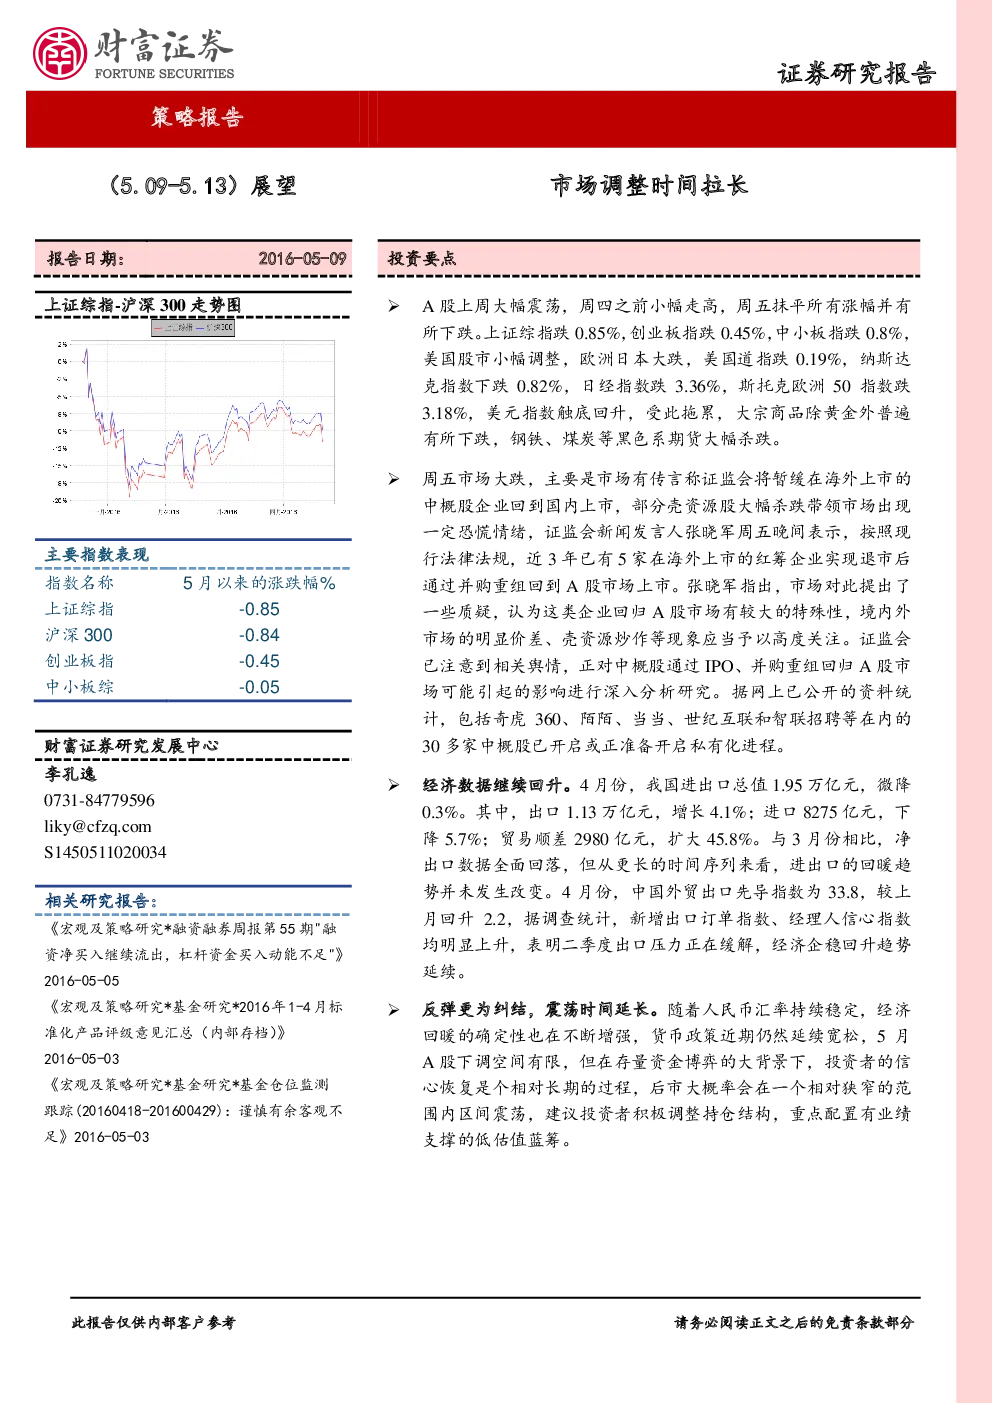The height and width of the screenshot is (1403, 992).
Task: Click the report date "2016-05-09"
Action: [303, 258]
